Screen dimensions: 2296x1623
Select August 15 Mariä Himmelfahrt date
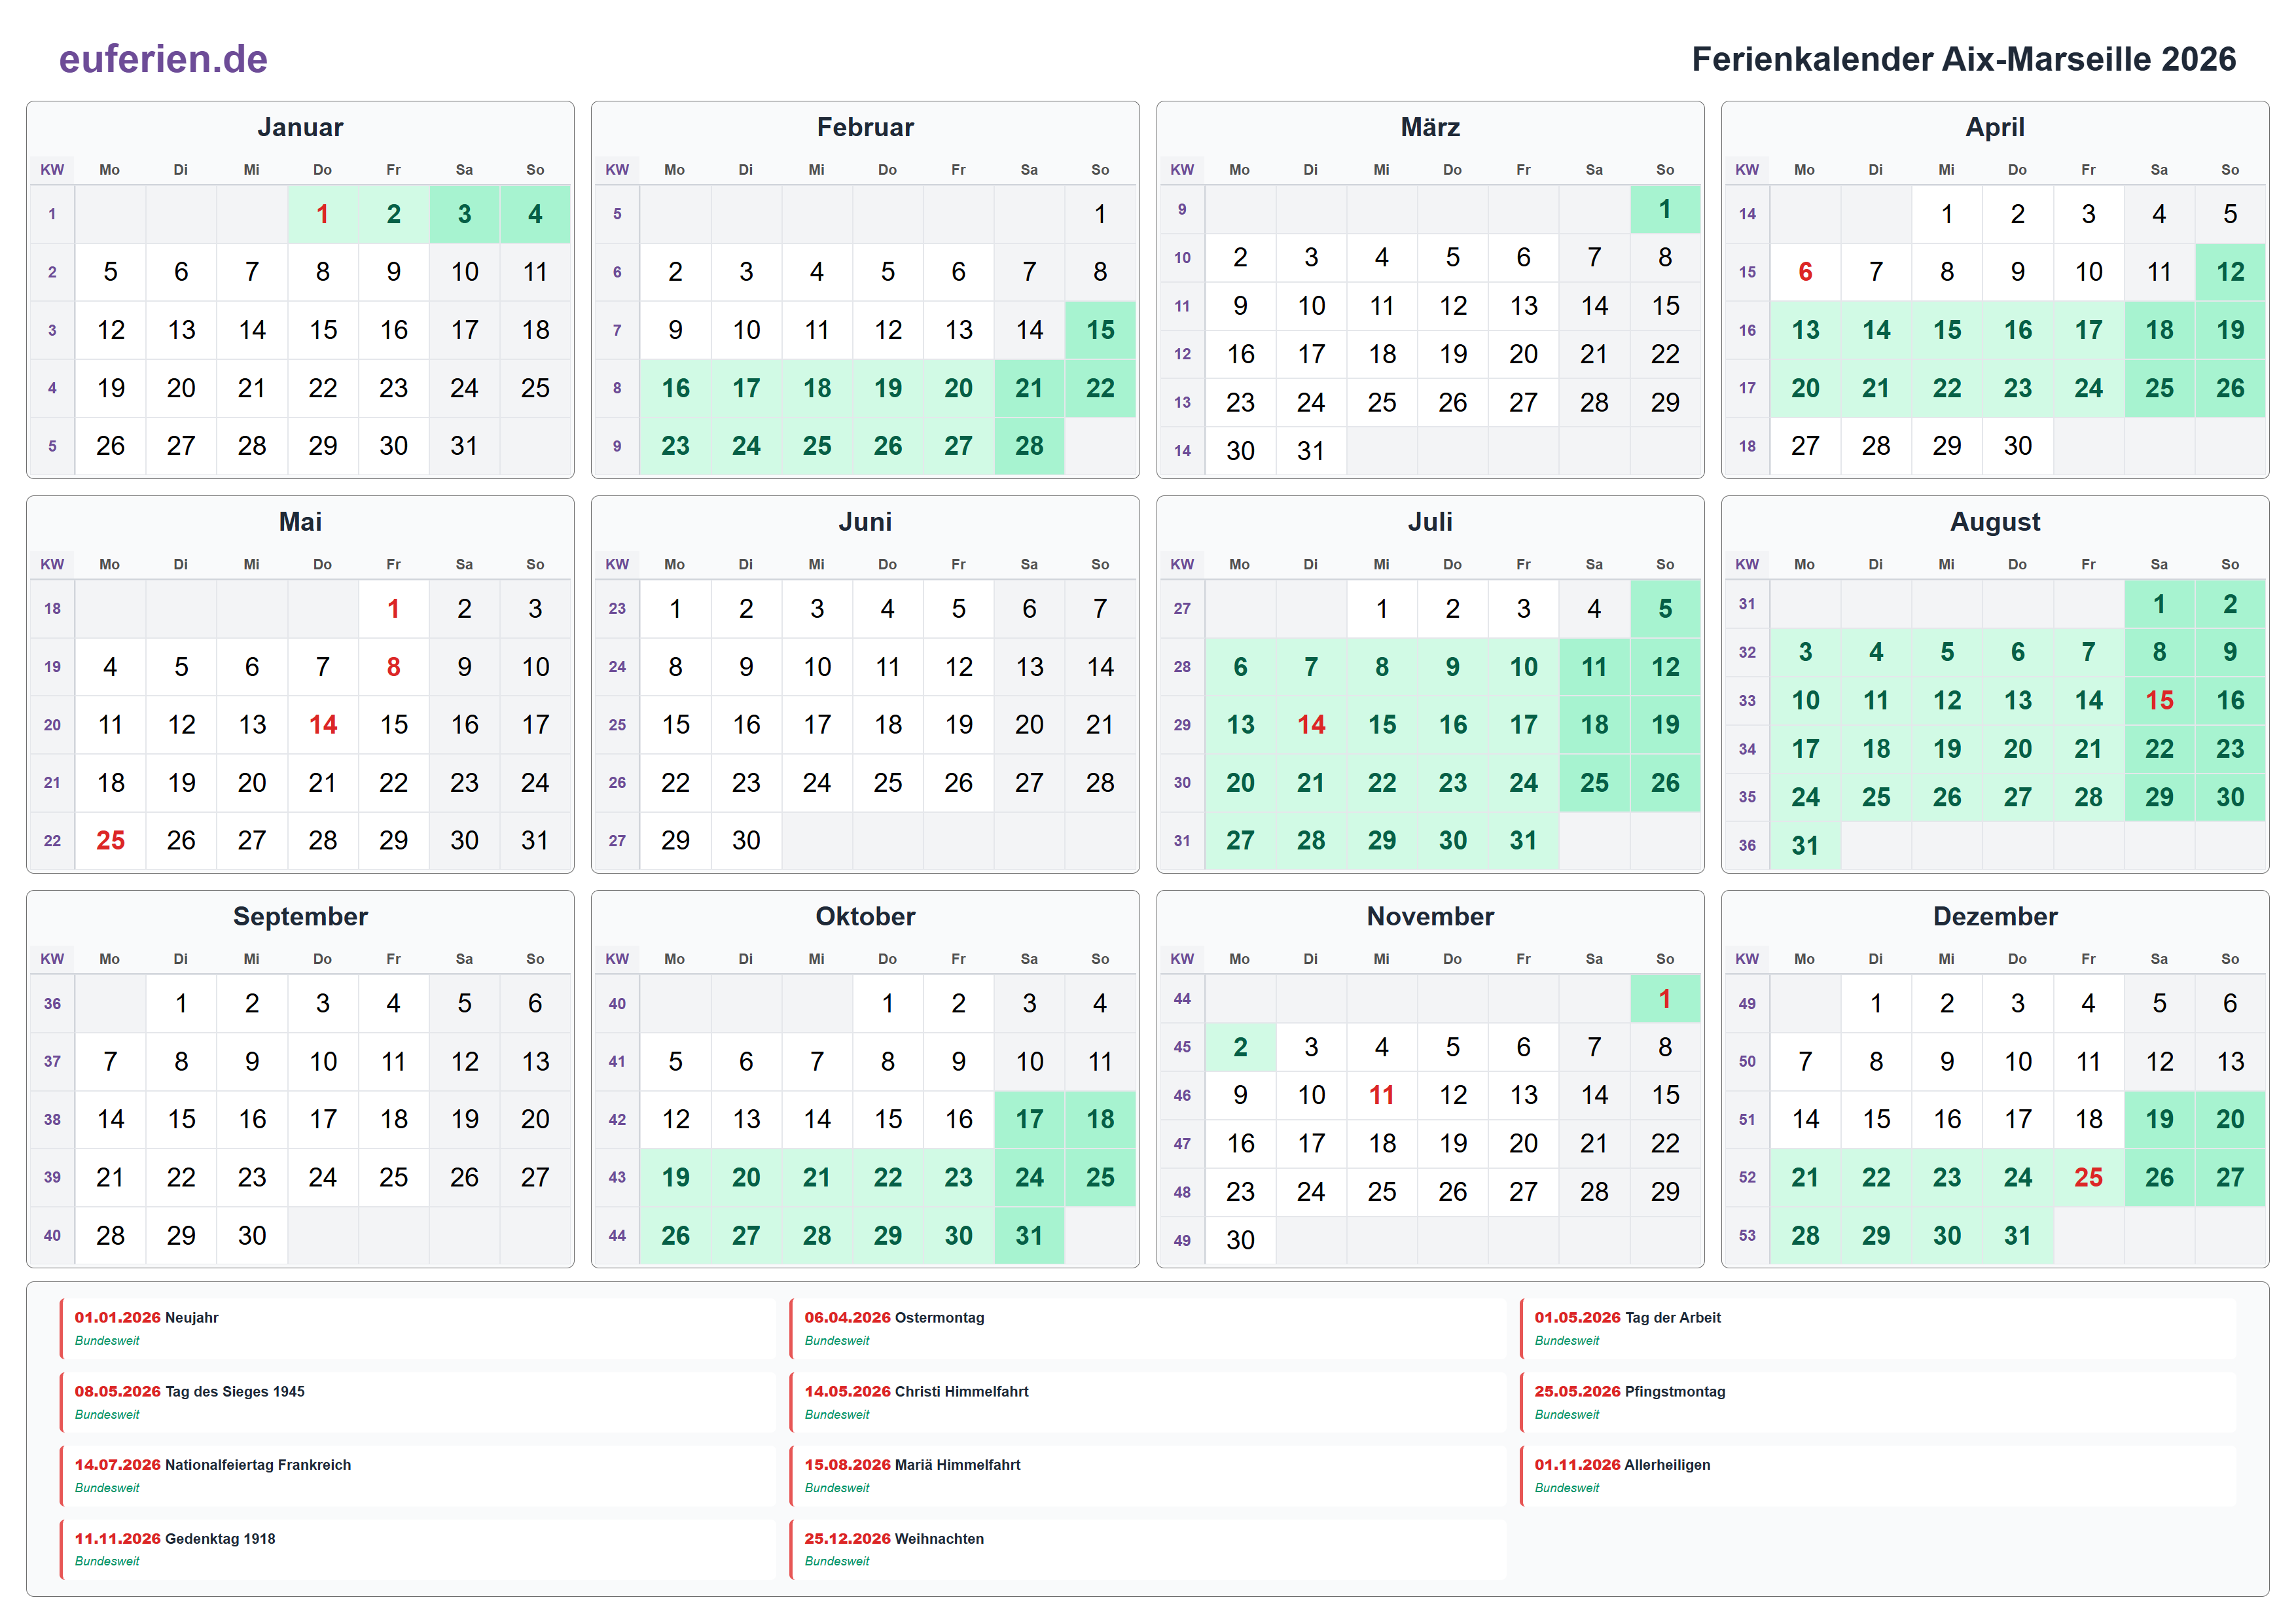(x=2158, y=701)
